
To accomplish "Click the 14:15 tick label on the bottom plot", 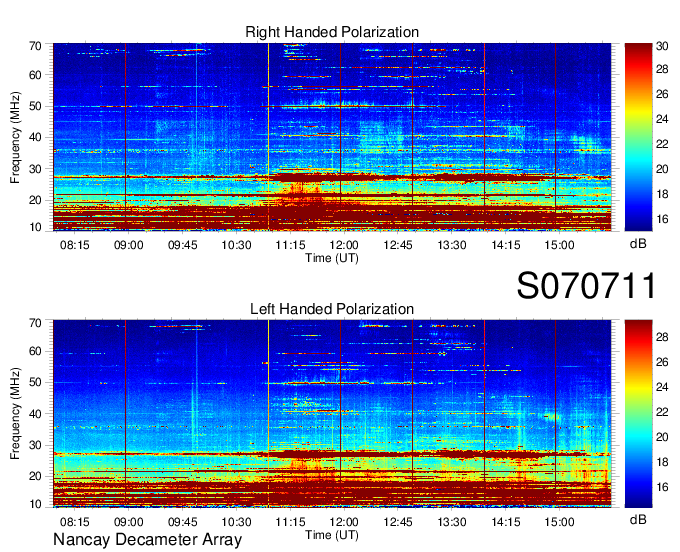I will coord(506,522).
